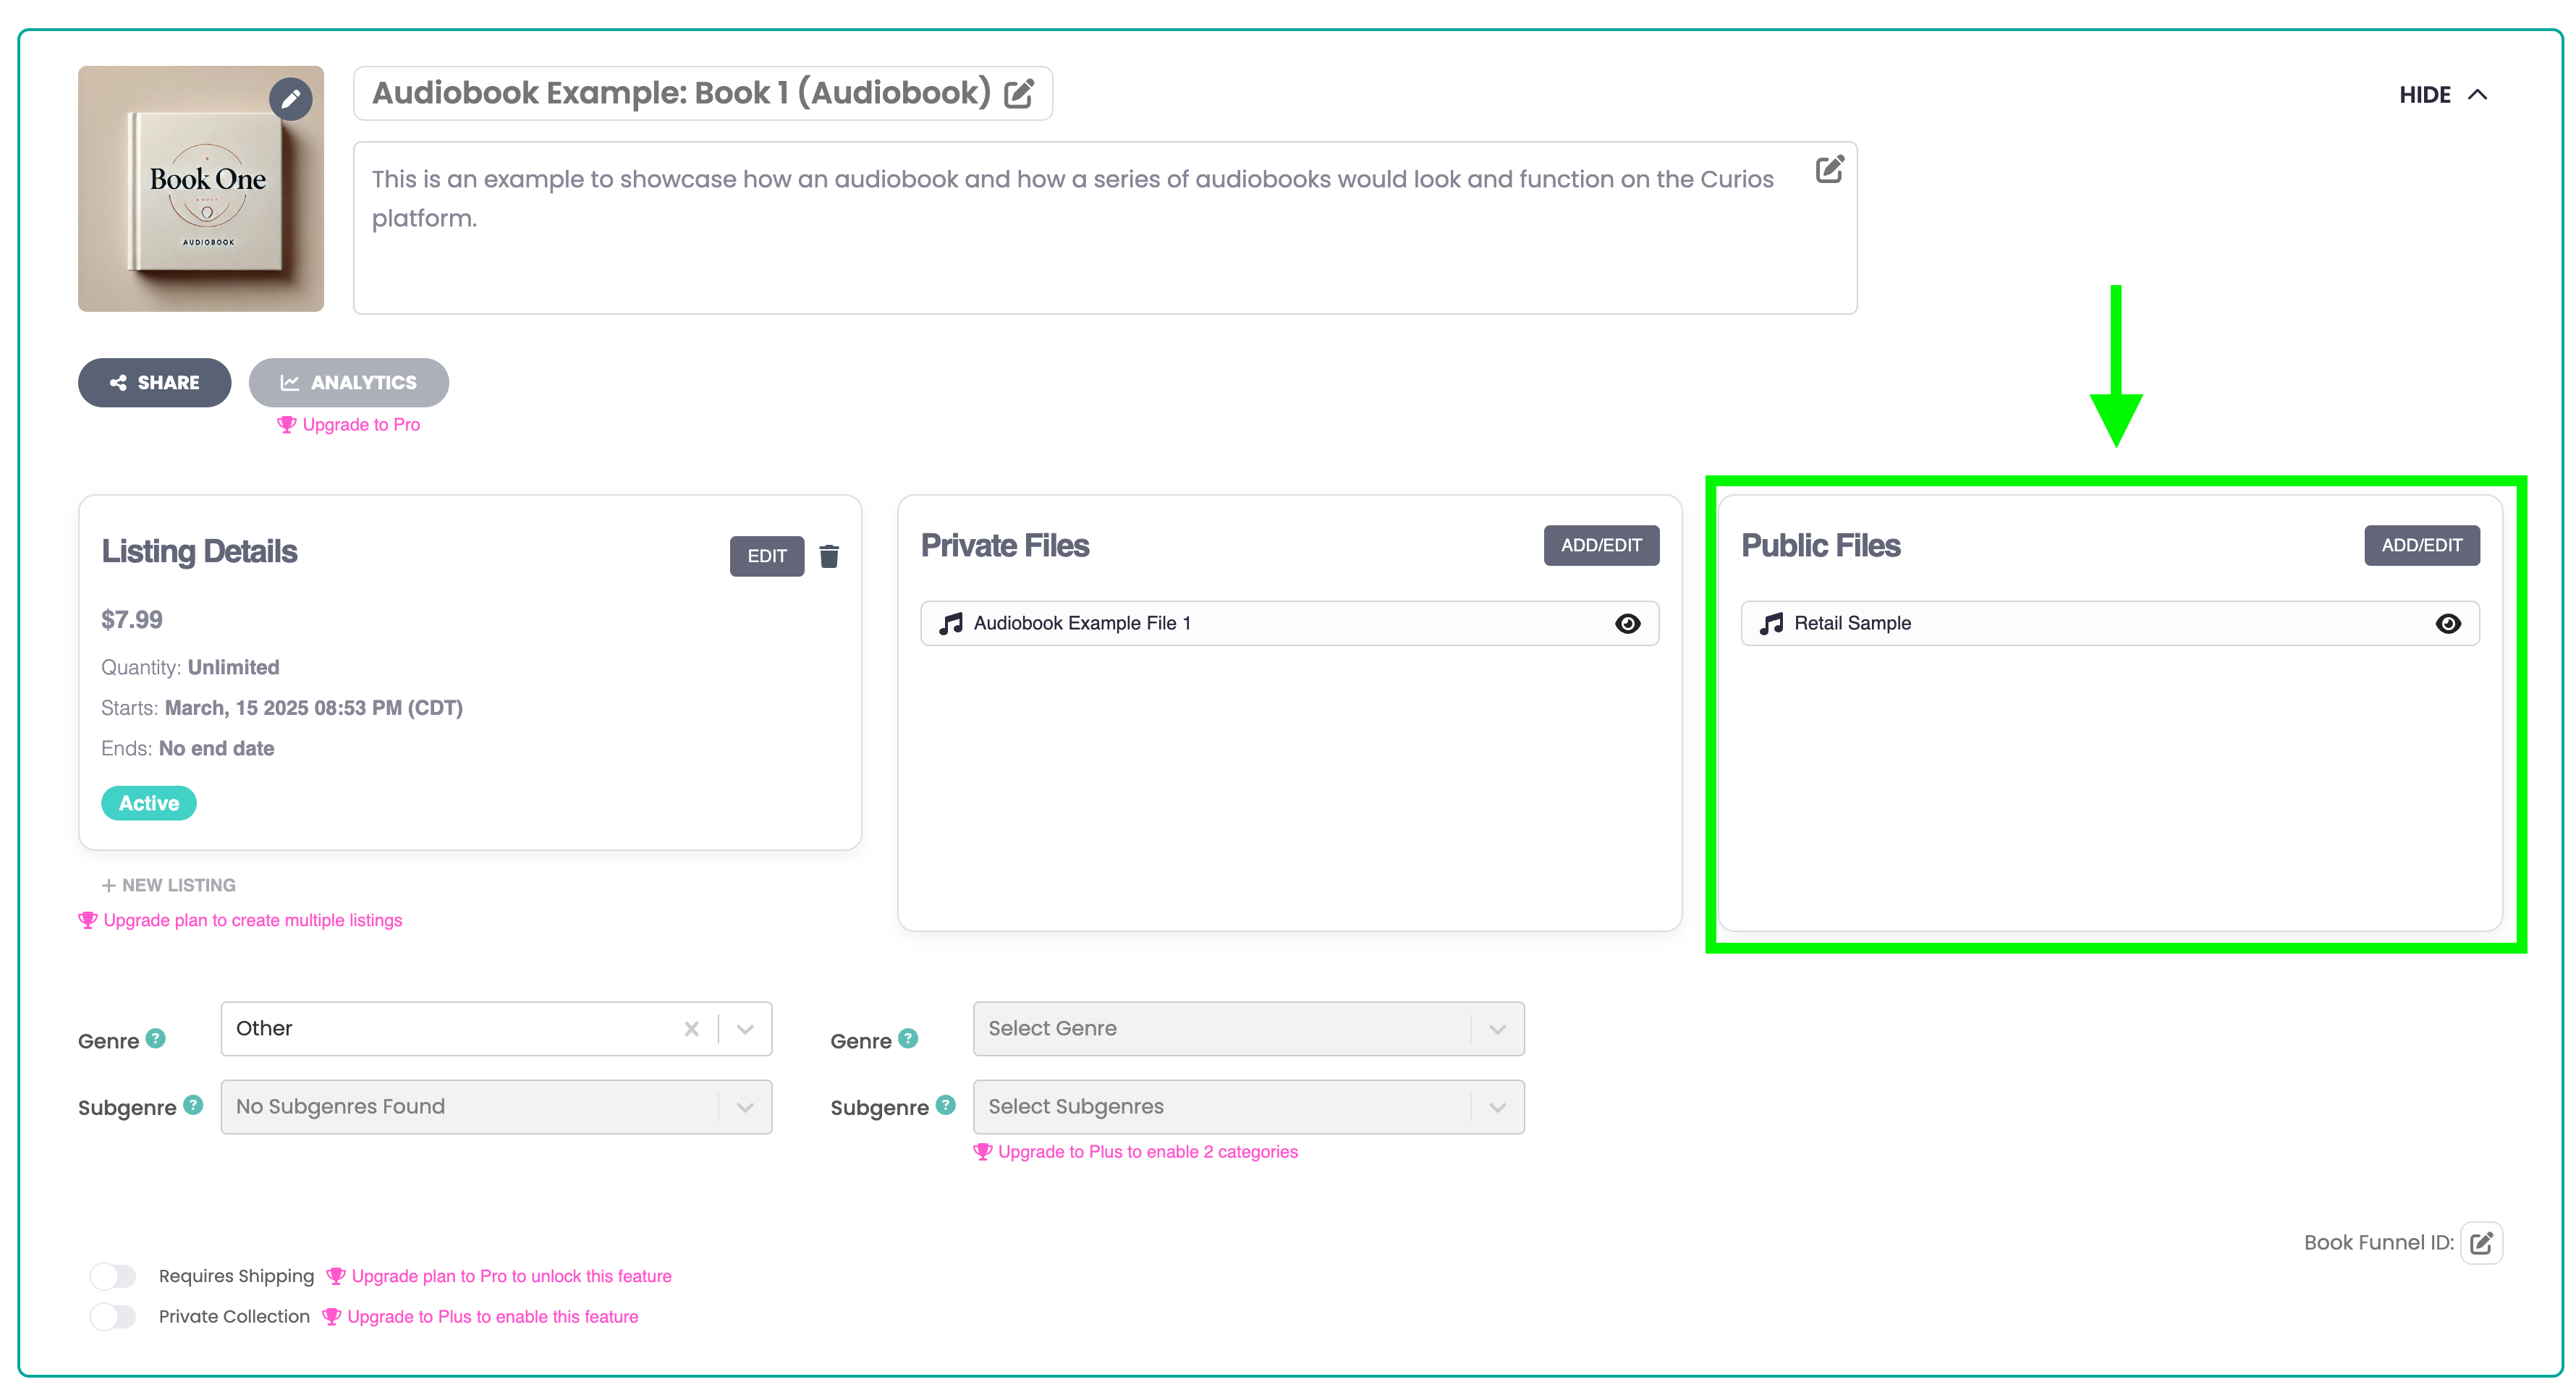Click the Book Funnel ID label
This screenshot has height=1395, width=2576.
click(2379, 1243)
